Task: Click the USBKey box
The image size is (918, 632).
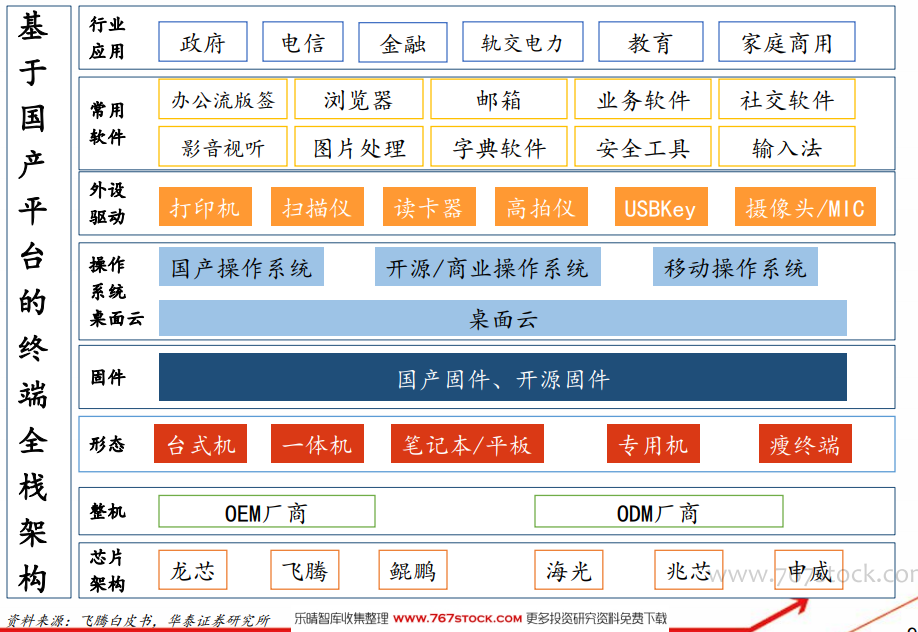Action: coord(661,207)
